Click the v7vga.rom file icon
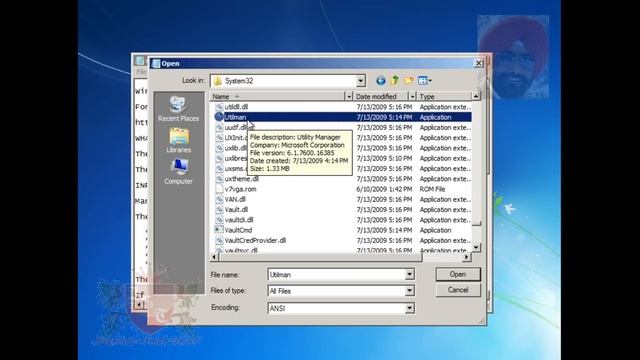 click(219, 189)
